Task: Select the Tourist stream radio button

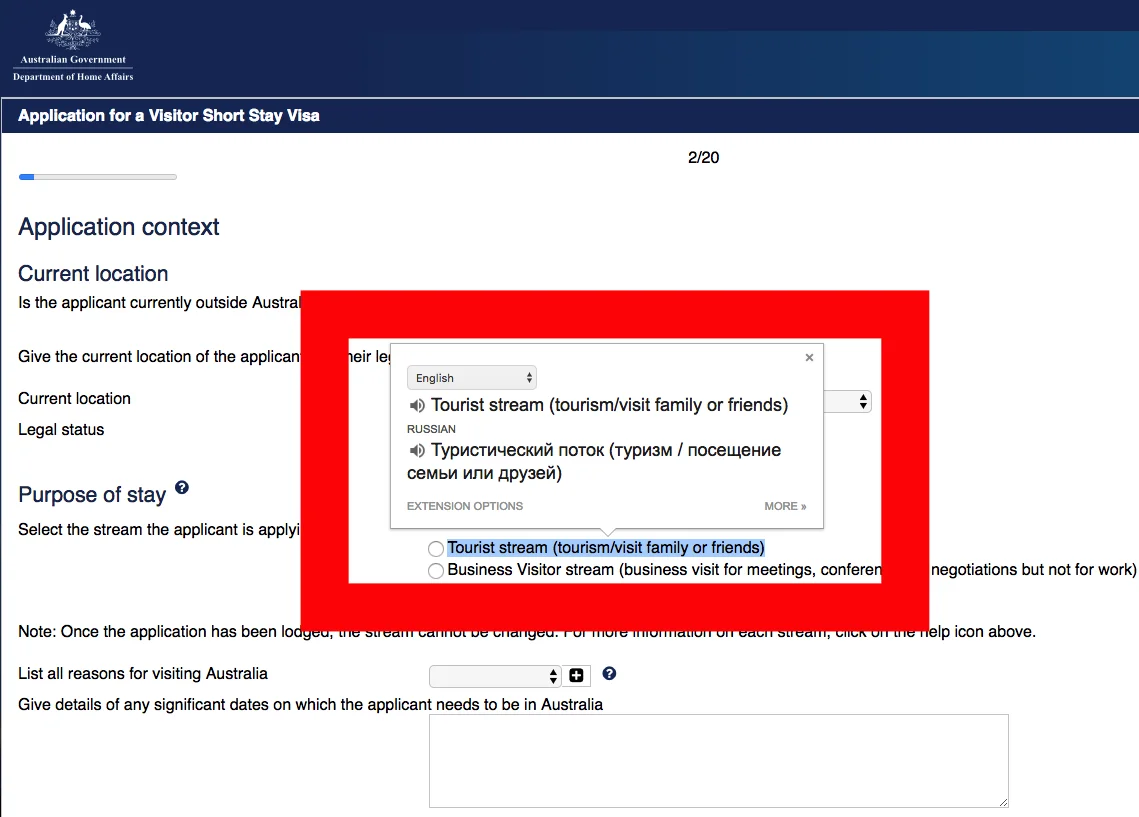Action: (436, 549)
